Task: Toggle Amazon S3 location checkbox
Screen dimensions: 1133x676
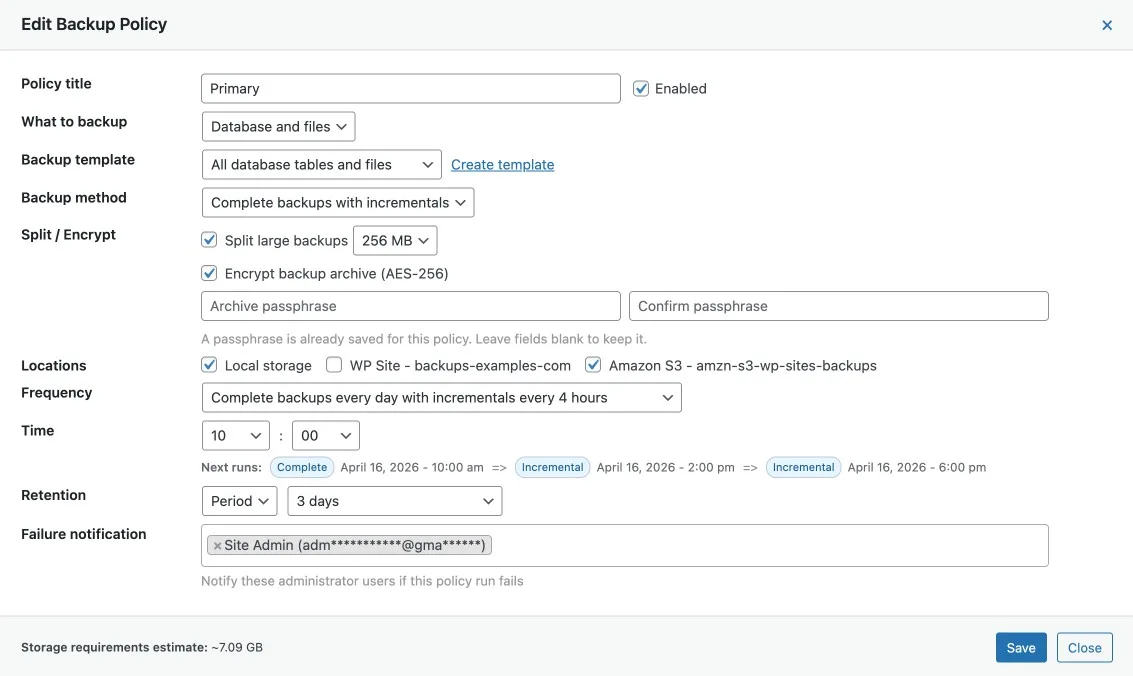Action: (x=593, y=365)
